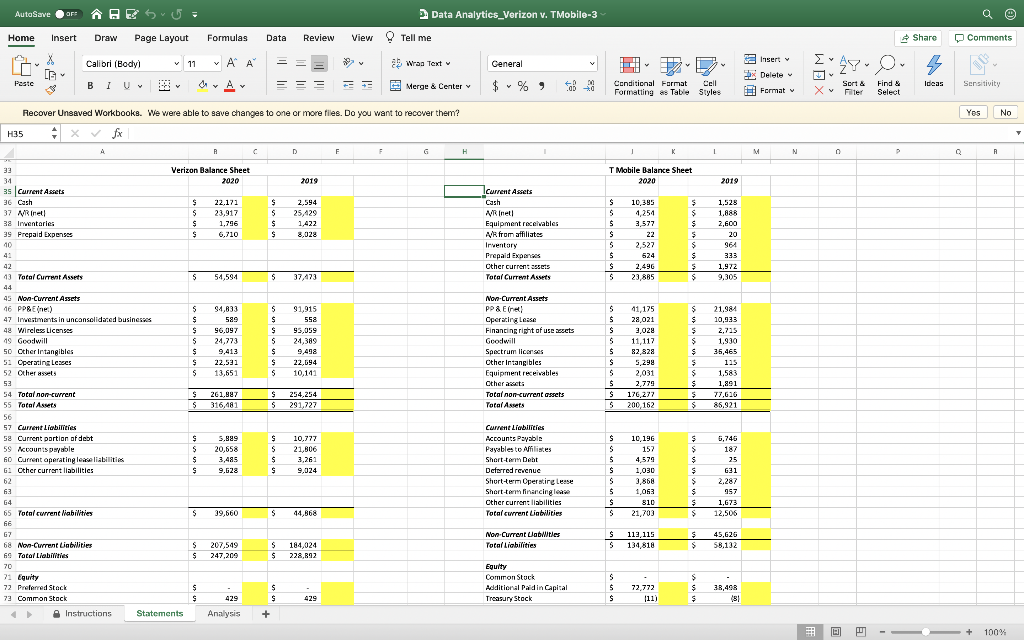Click the formula bar input

(x=571, y=133)
